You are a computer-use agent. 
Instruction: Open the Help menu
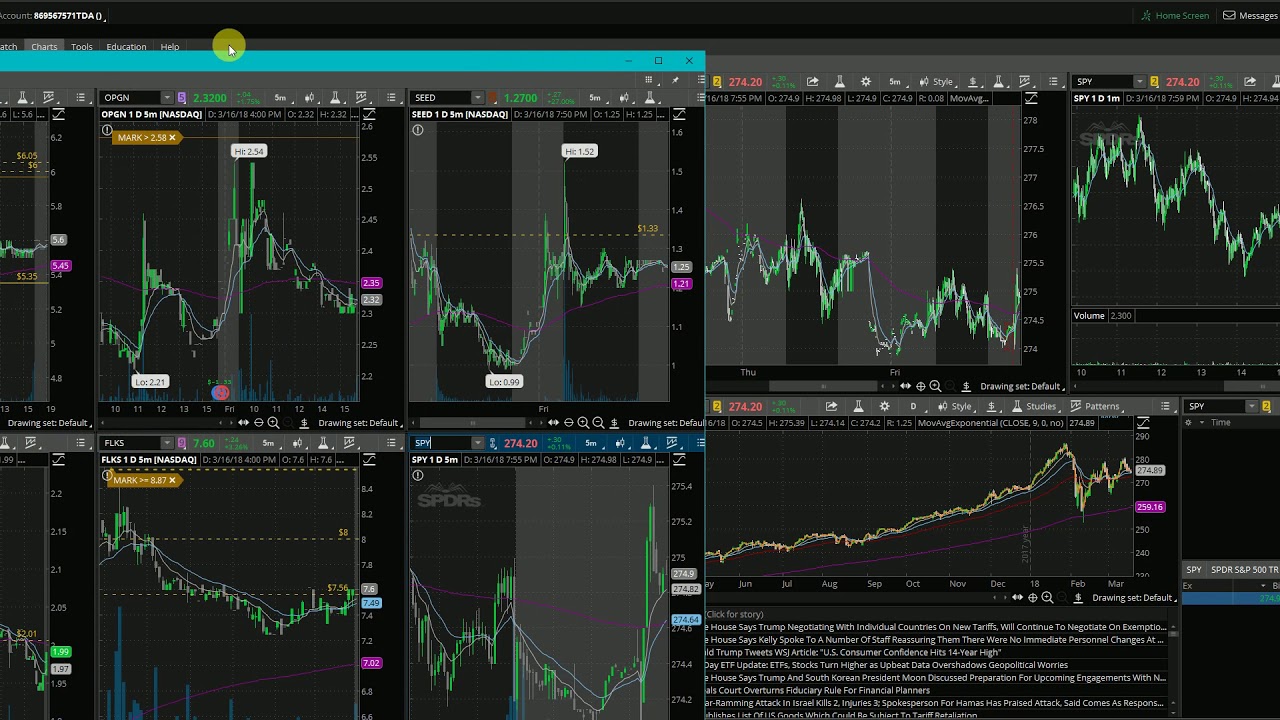click(170, 47)
